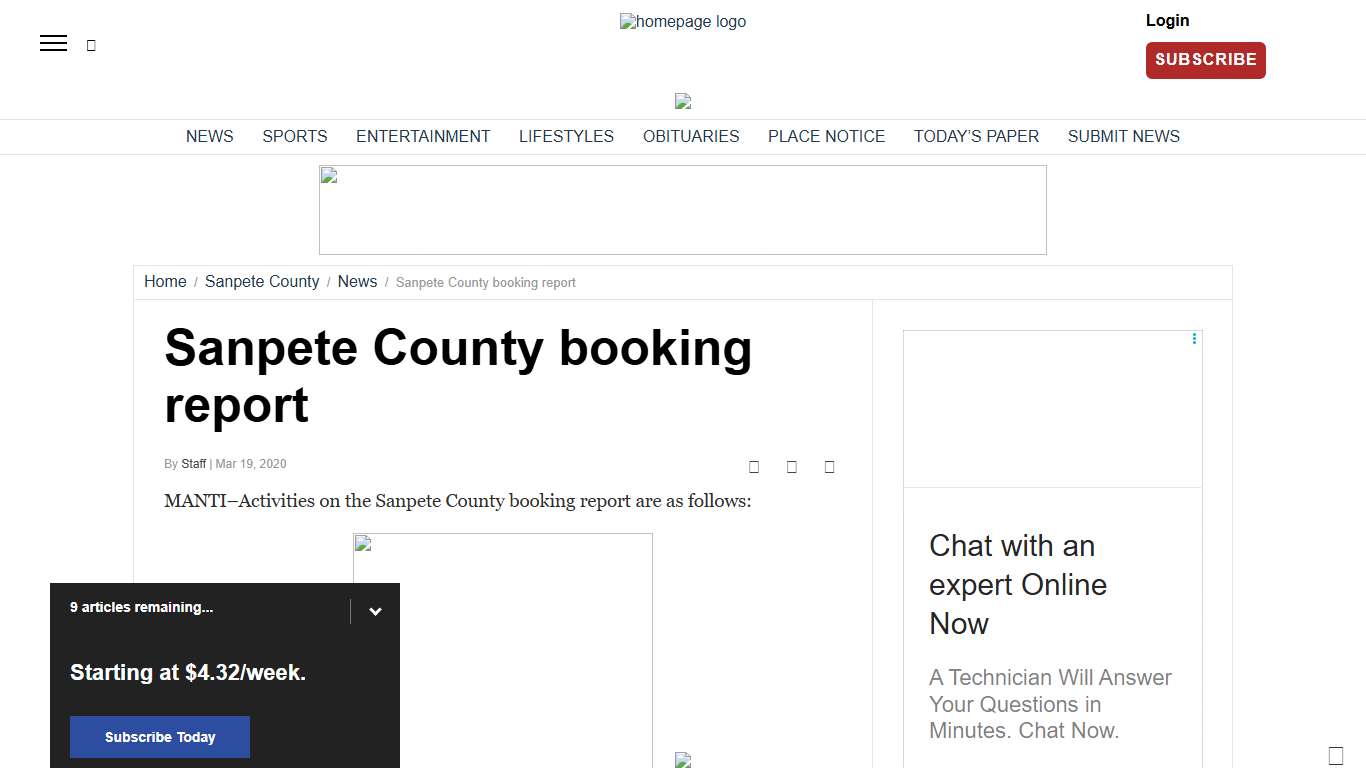Click the subscription banner progress divider
1366x768 pixels.
tap(351, 610)
